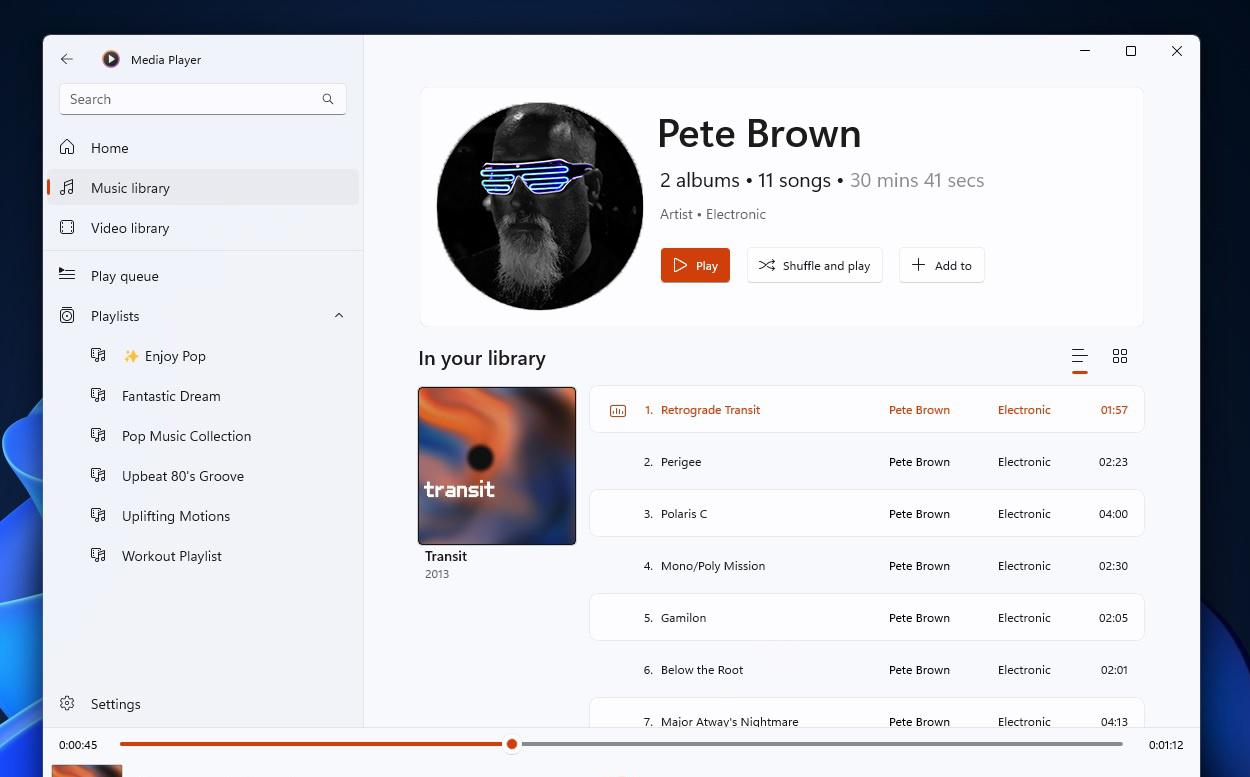Click the playback seek slider thumb
Viewport: 1250px width, 777px height.
512,744
